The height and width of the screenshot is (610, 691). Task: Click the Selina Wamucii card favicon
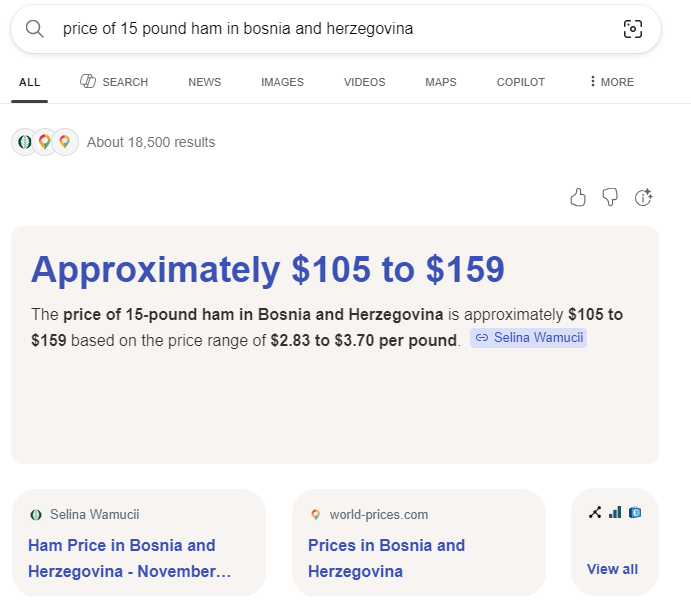click(36, 515)
